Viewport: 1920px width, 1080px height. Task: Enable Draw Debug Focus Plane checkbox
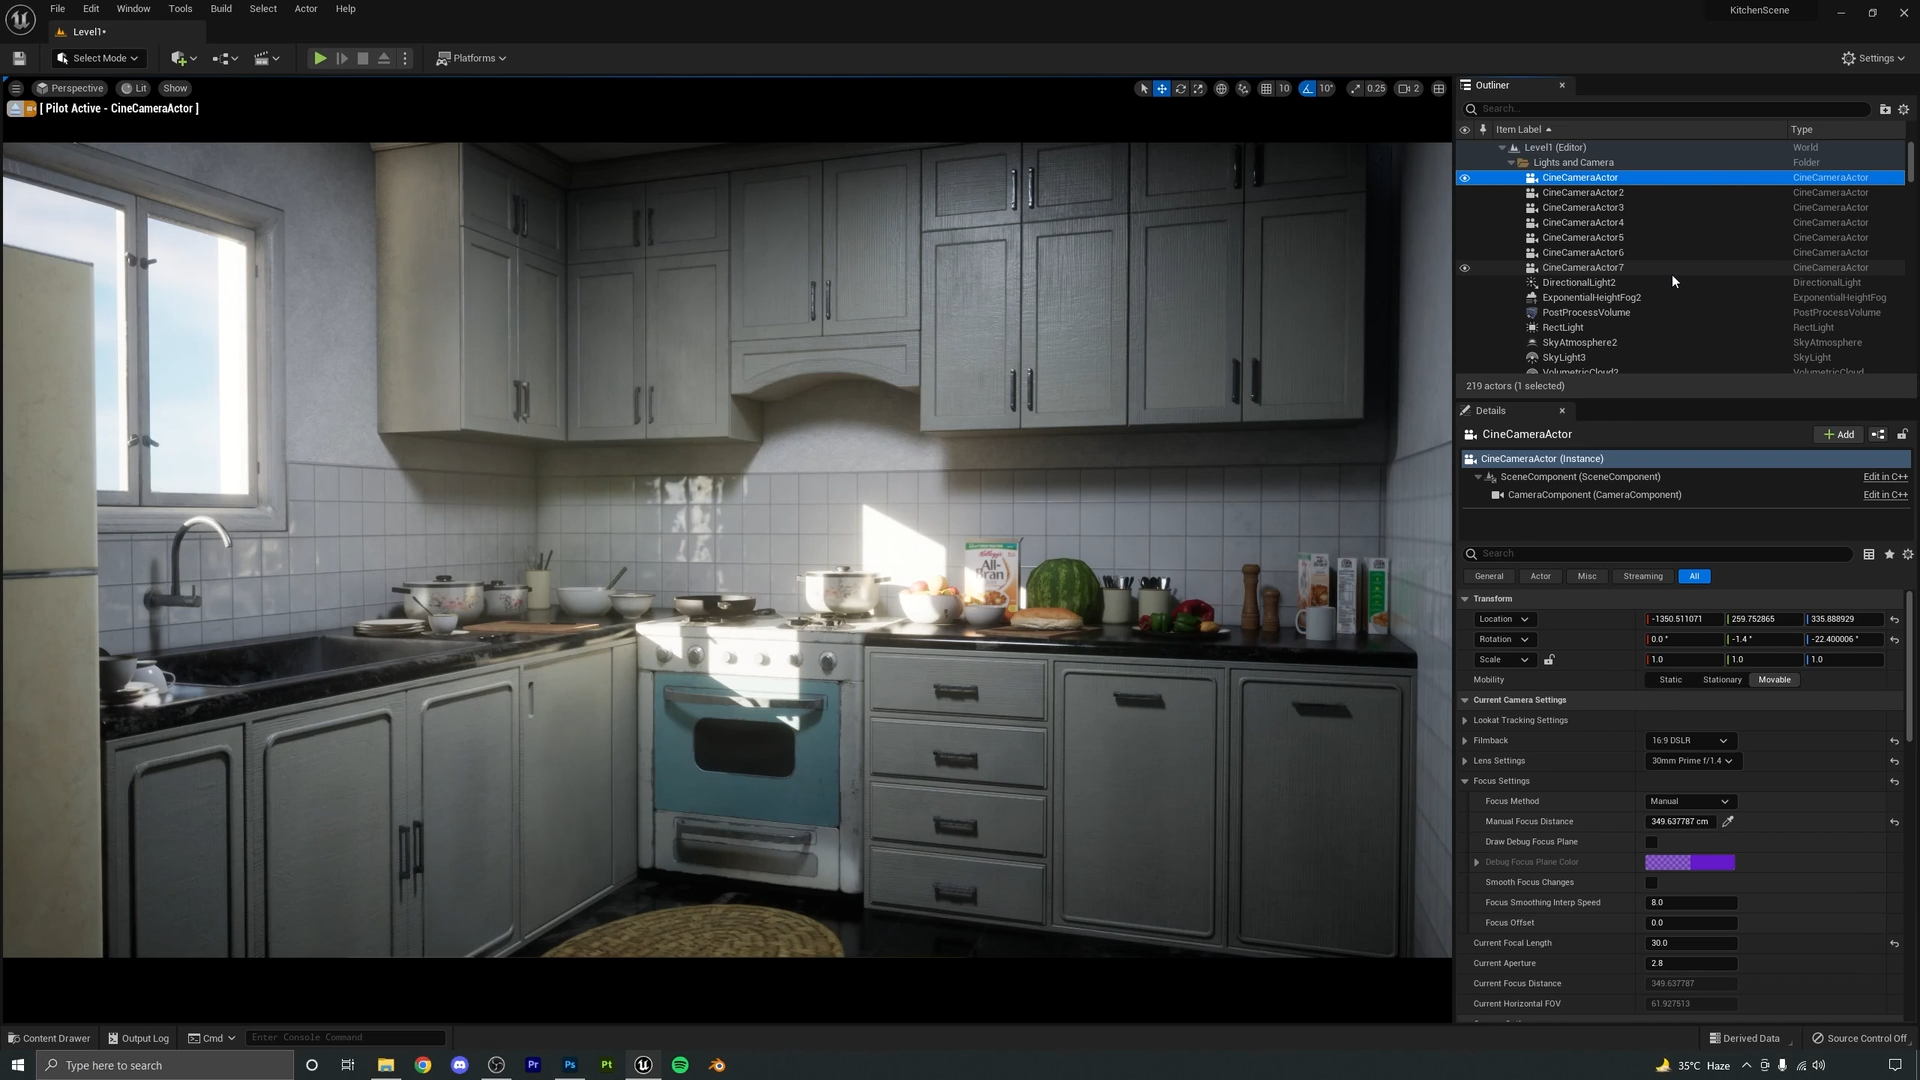[x=1652, y=842]
